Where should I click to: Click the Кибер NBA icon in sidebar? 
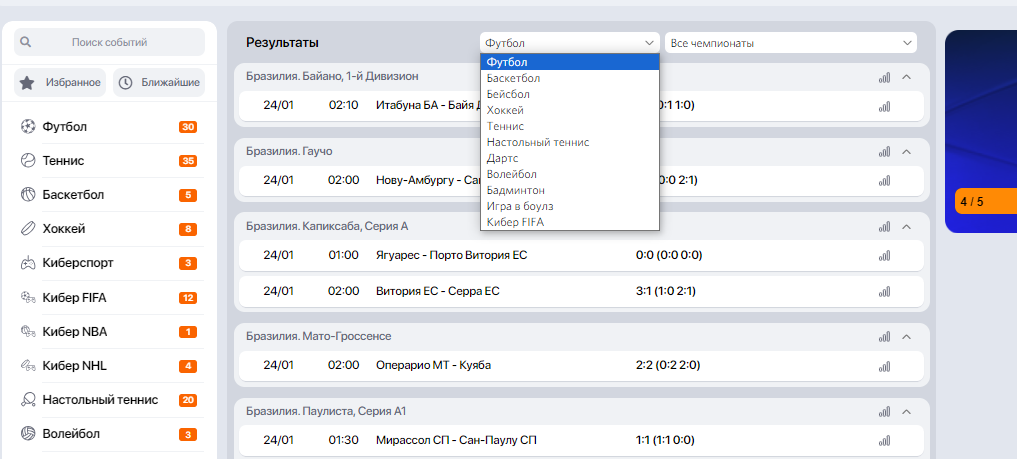pyautogui.click(x=27, y=332)
